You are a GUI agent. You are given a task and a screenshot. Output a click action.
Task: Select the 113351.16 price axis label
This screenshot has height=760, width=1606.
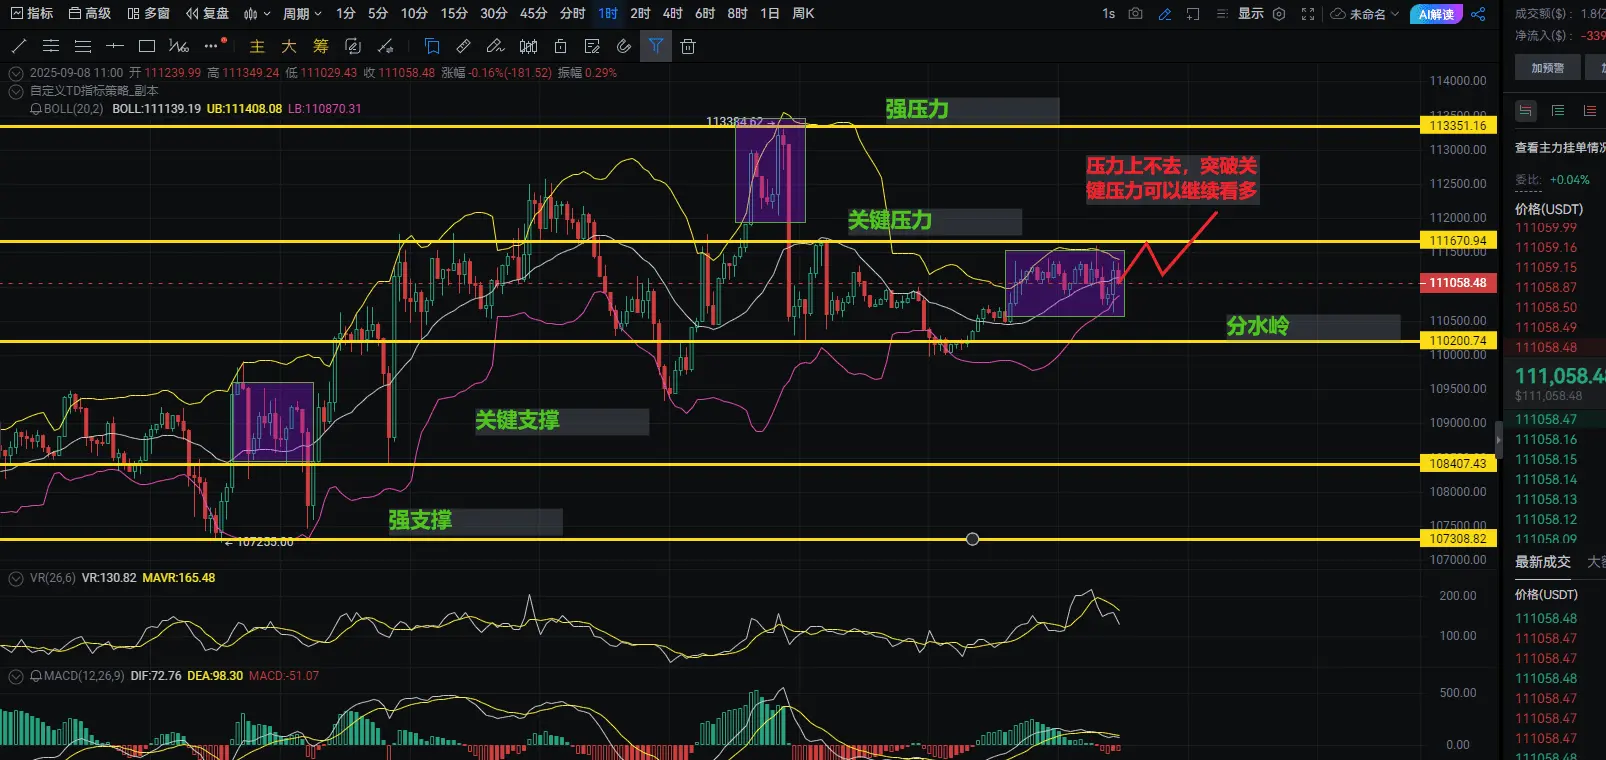click(1458, 126)
